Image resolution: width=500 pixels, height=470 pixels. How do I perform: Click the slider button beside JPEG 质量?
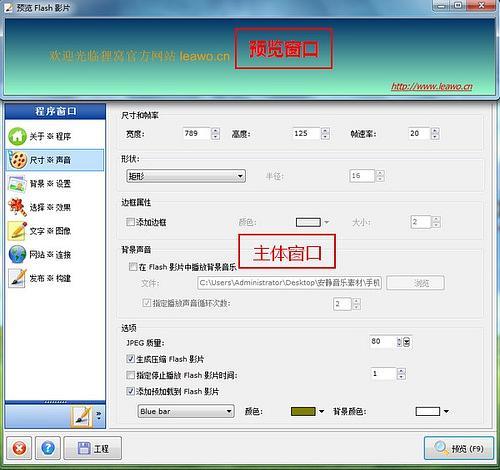pyautogui.click(x=406, y=342)
